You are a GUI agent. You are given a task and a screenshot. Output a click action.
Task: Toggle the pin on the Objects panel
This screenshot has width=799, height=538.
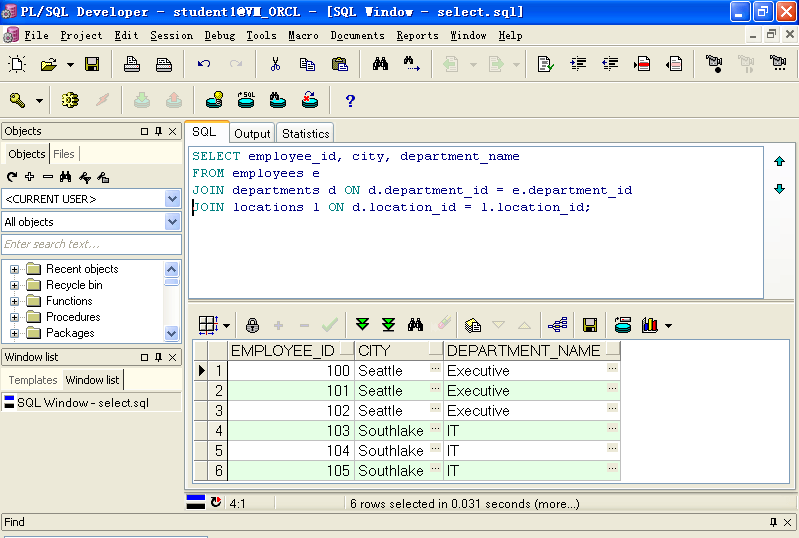pyautogui.click(x=158, y=131)
